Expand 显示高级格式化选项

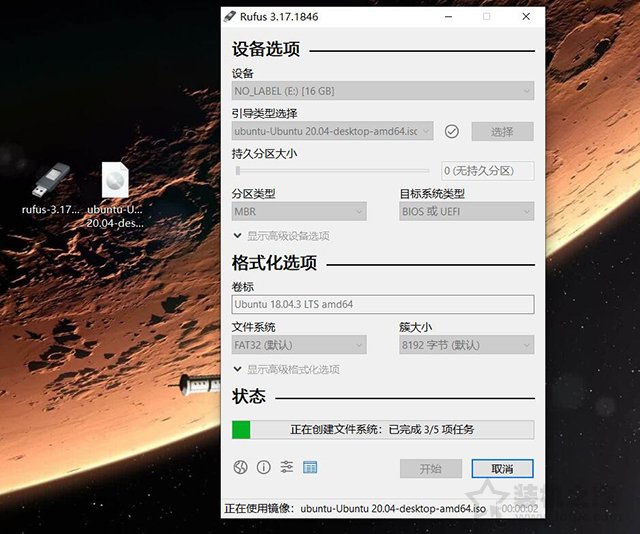[x=287, y=369]
